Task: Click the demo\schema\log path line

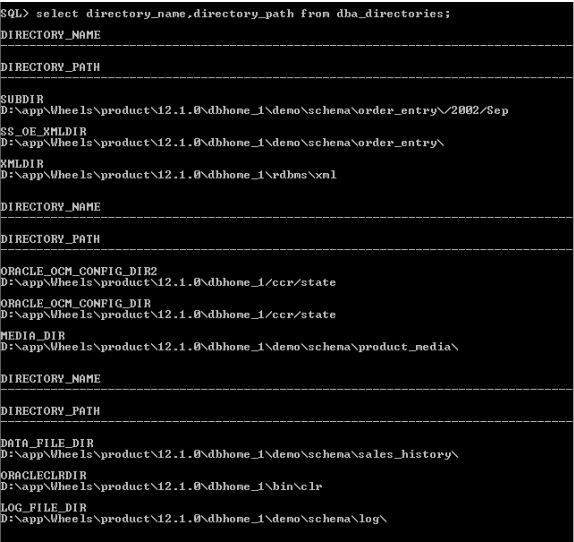Action: 193,519
